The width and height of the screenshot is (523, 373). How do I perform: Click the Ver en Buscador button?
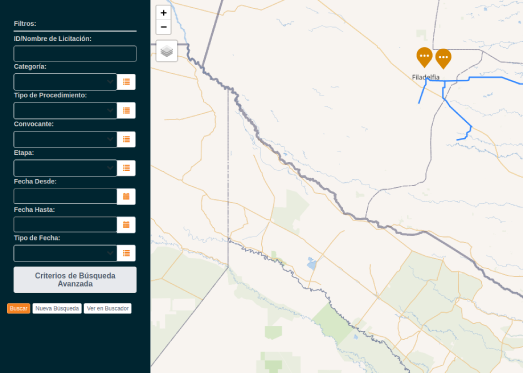[108, 308]
